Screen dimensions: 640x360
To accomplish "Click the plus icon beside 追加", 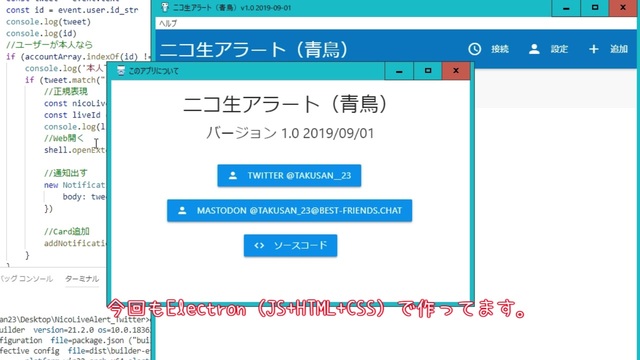I will tap(593, 49).
